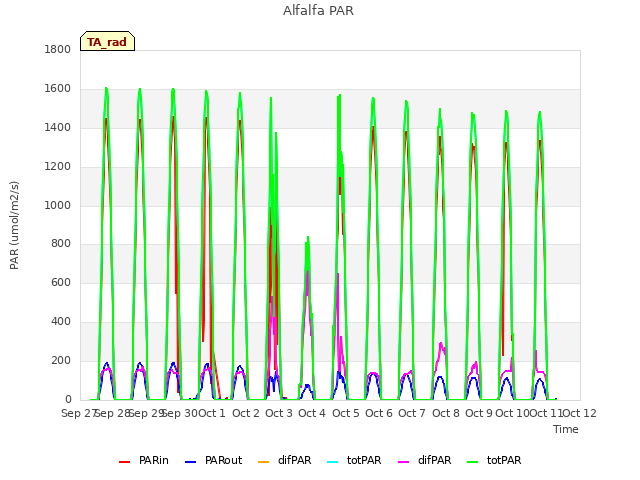Click the 1400 y-axis tick label
Viewport: 640px width, 480px height.
click(x=58, y=127)
